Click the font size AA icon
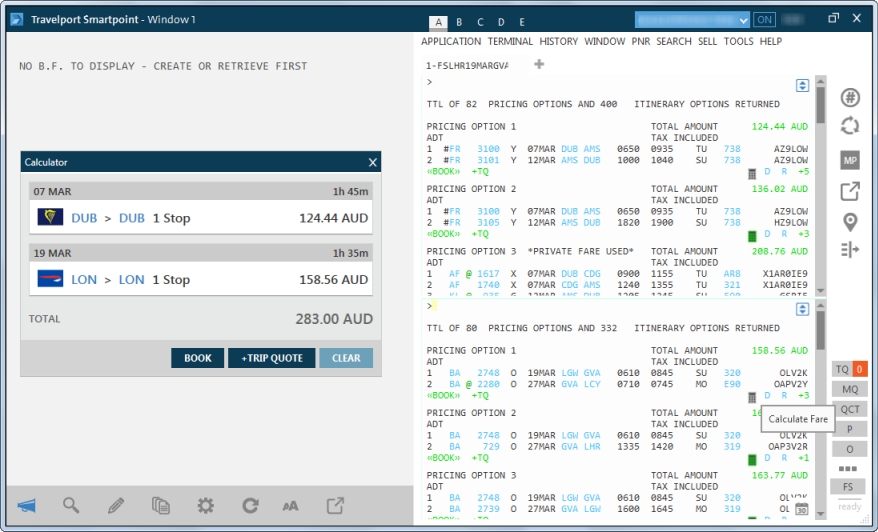The width and height of the screenshot is (878, 532). pos(290,505)
